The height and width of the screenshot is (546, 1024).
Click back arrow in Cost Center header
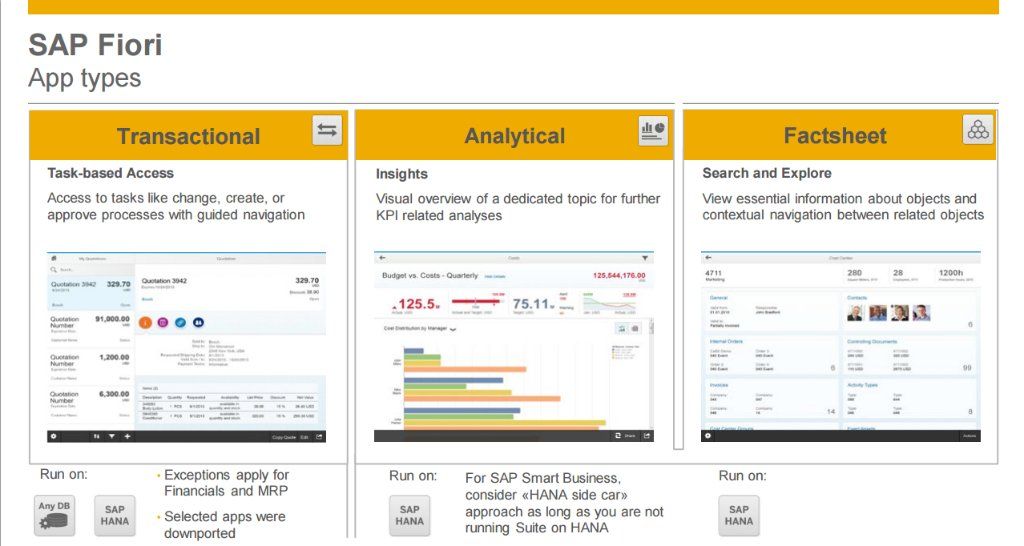click(708, 257)
